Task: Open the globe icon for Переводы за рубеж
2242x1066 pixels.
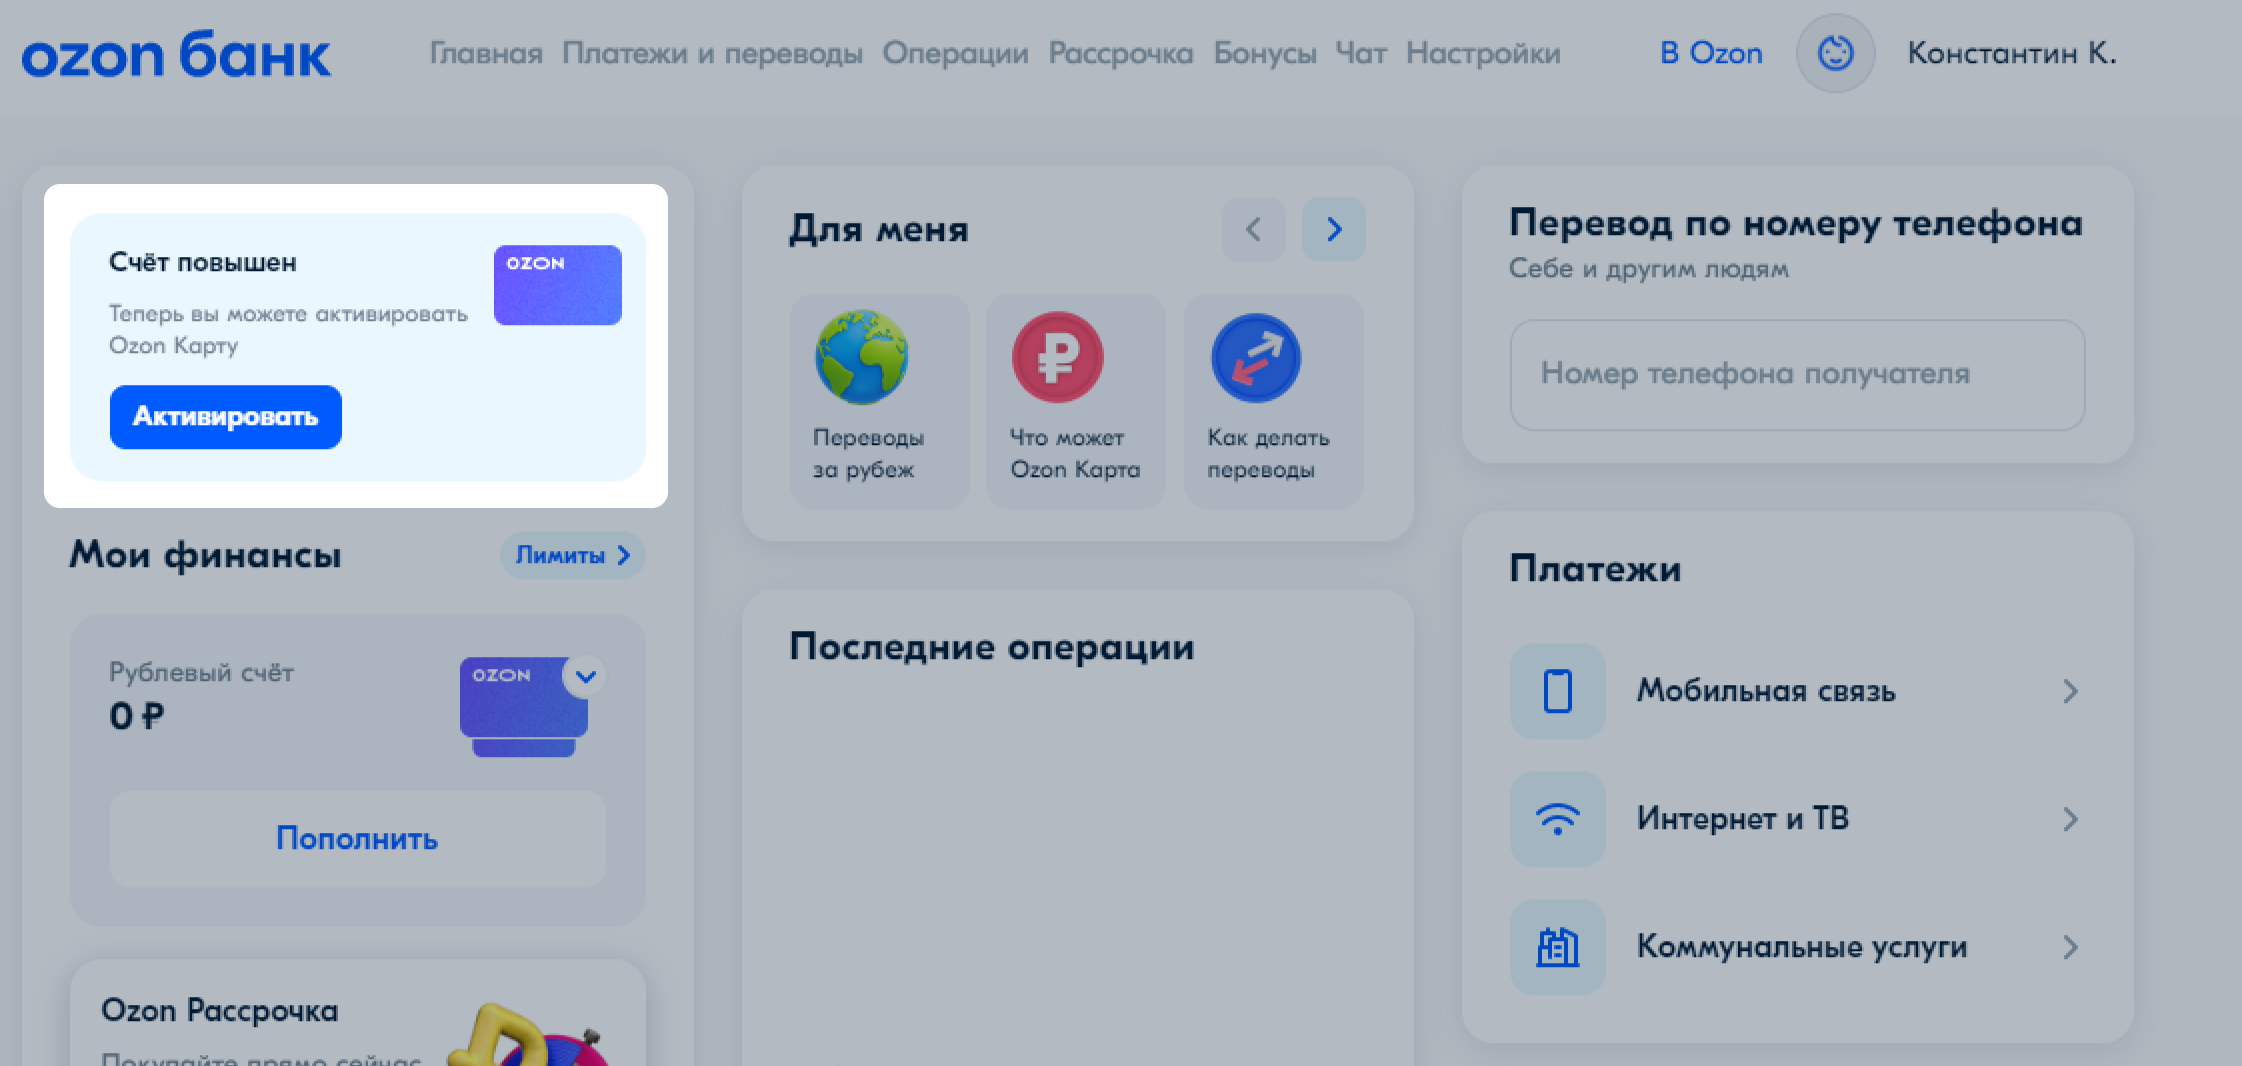Action: coord(861,357)
